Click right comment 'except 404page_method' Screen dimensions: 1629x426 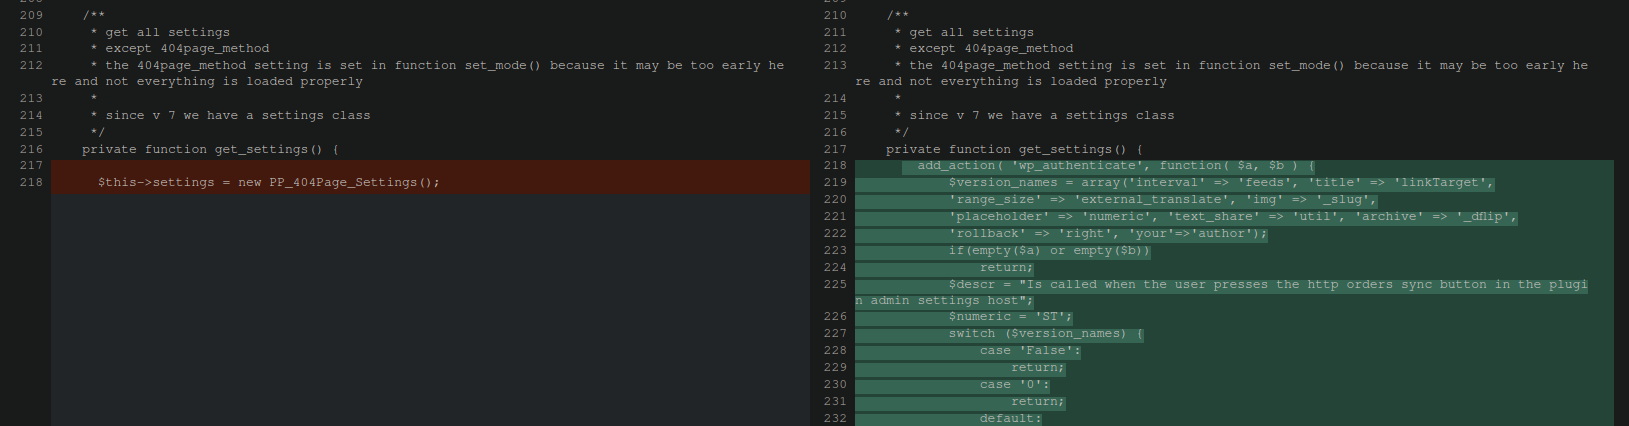tap(991, 48)
